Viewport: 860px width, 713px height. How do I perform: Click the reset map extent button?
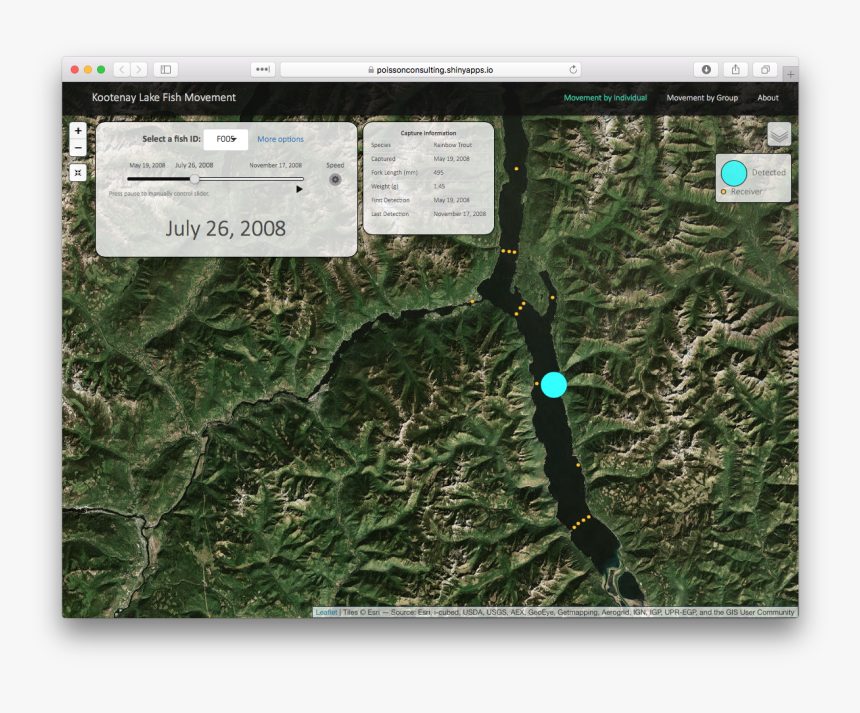click(x=78, y=172)
